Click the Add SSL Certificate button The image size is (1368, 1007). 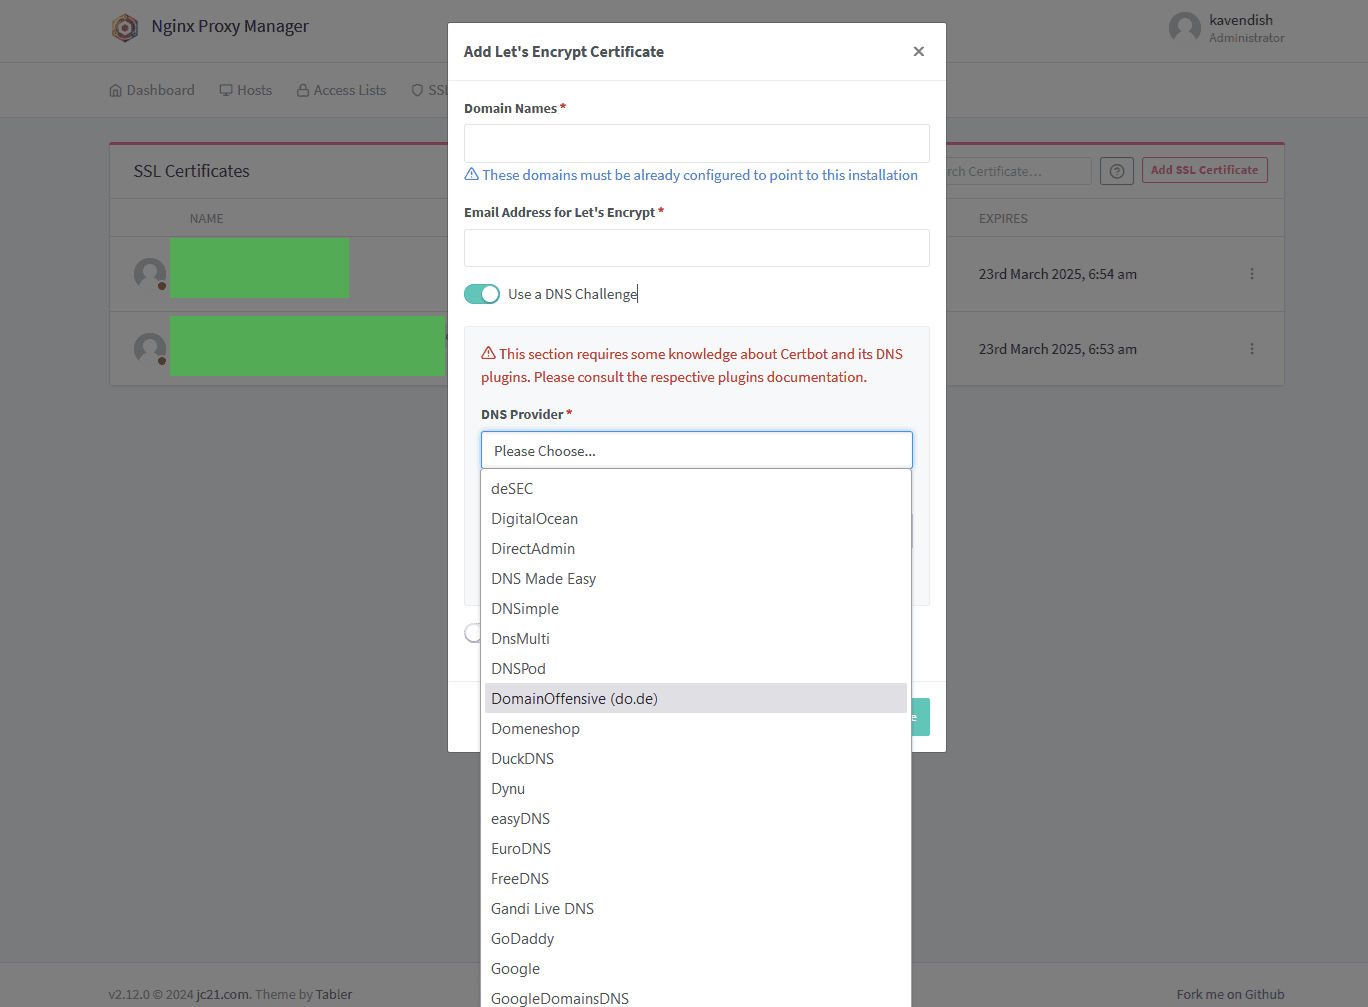point(1205,170)
